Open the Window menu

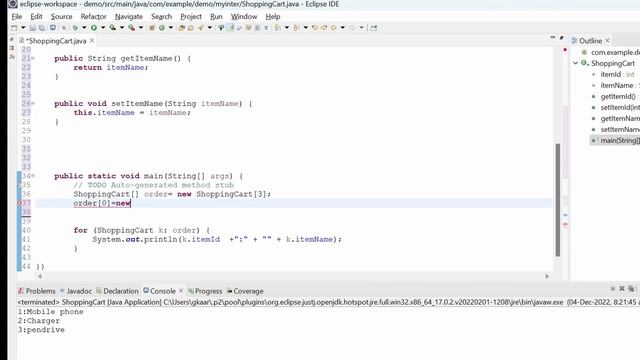click(244, 16)
